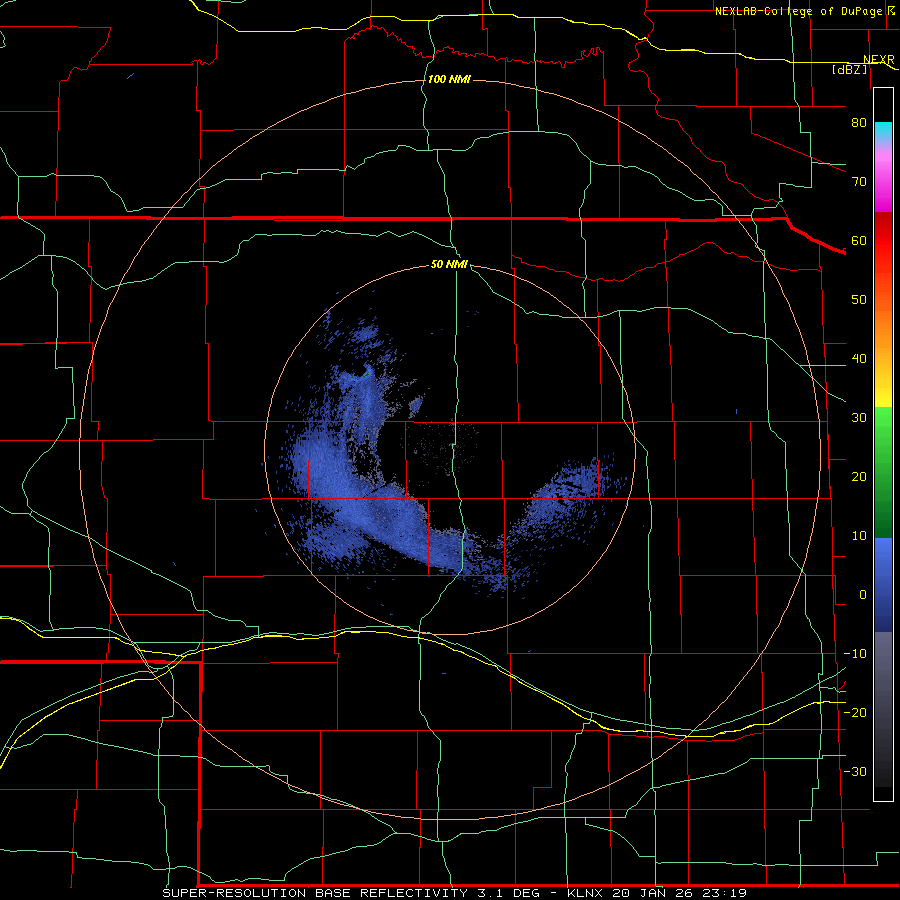Click the NEXR label above the scale
Screen dimensions: 900x900
tap(878, 60)
